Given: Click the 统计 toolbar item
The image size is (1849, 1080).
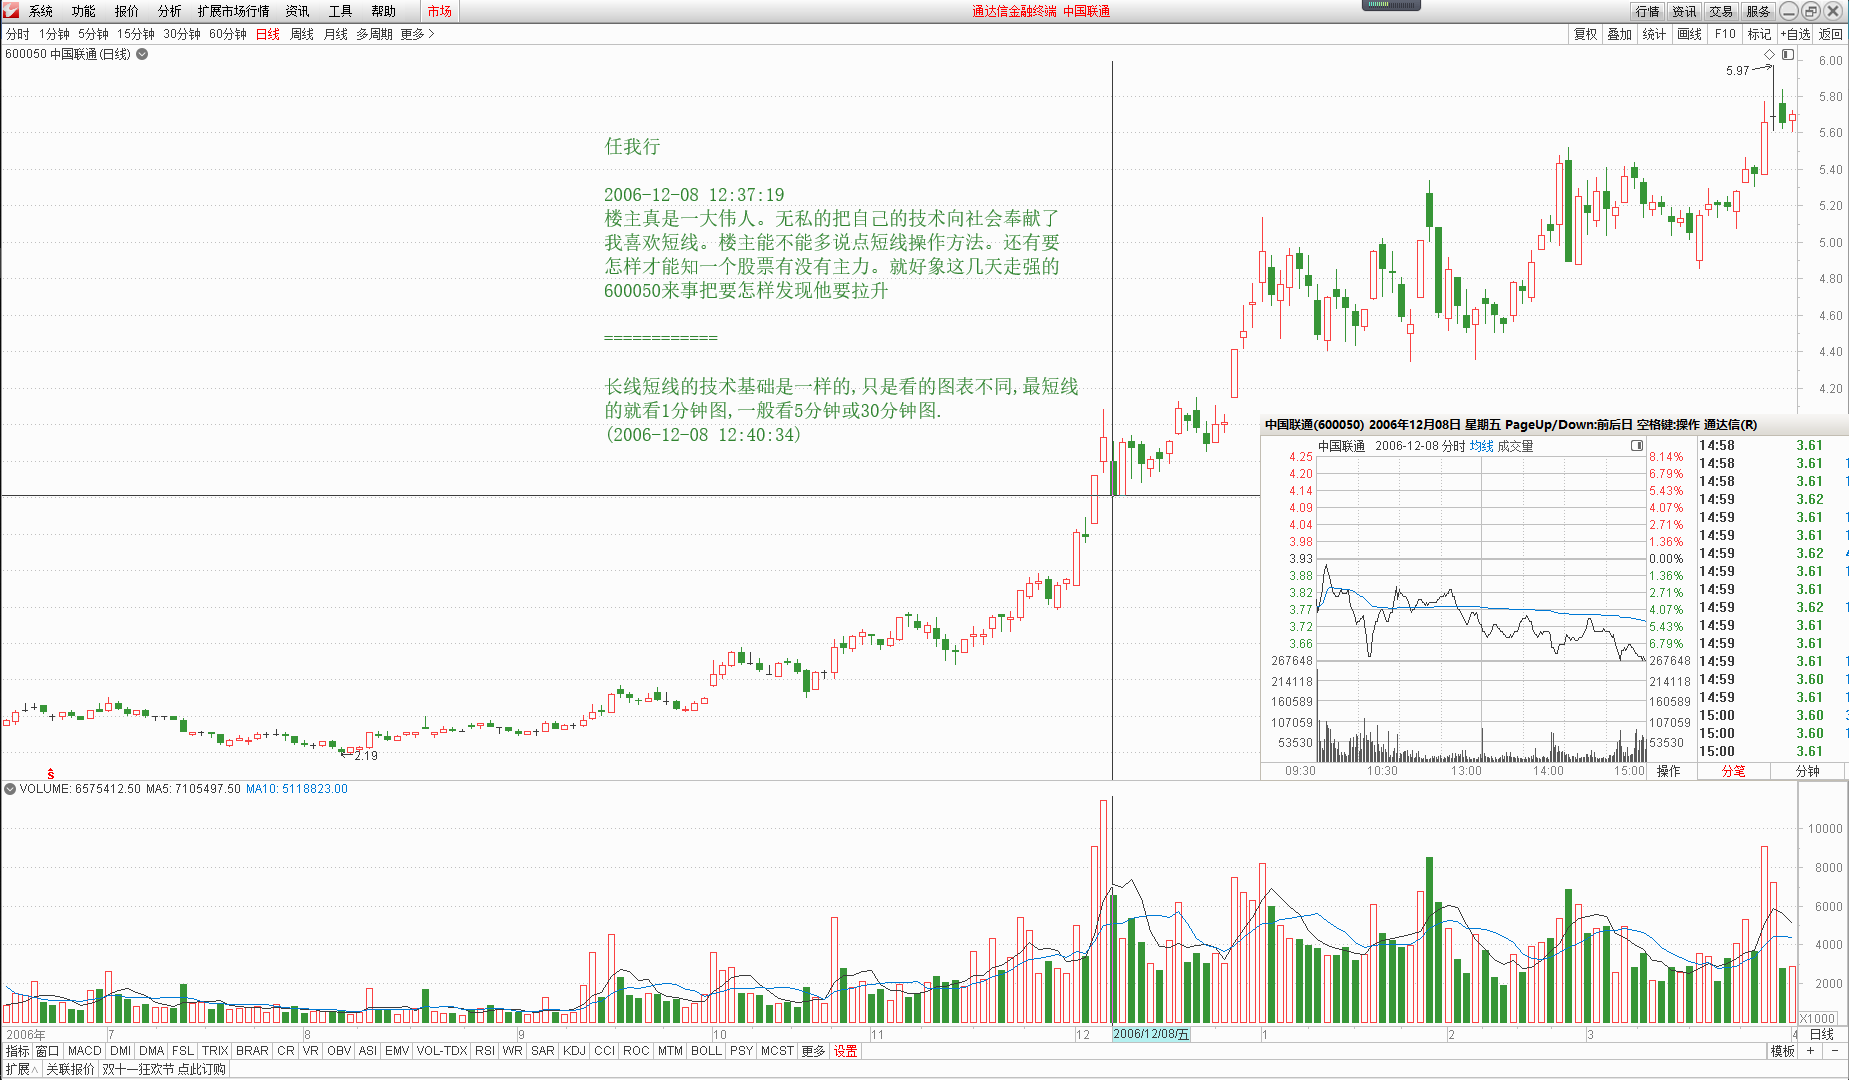Looking at the screenshot, I should pos(1655,34).
